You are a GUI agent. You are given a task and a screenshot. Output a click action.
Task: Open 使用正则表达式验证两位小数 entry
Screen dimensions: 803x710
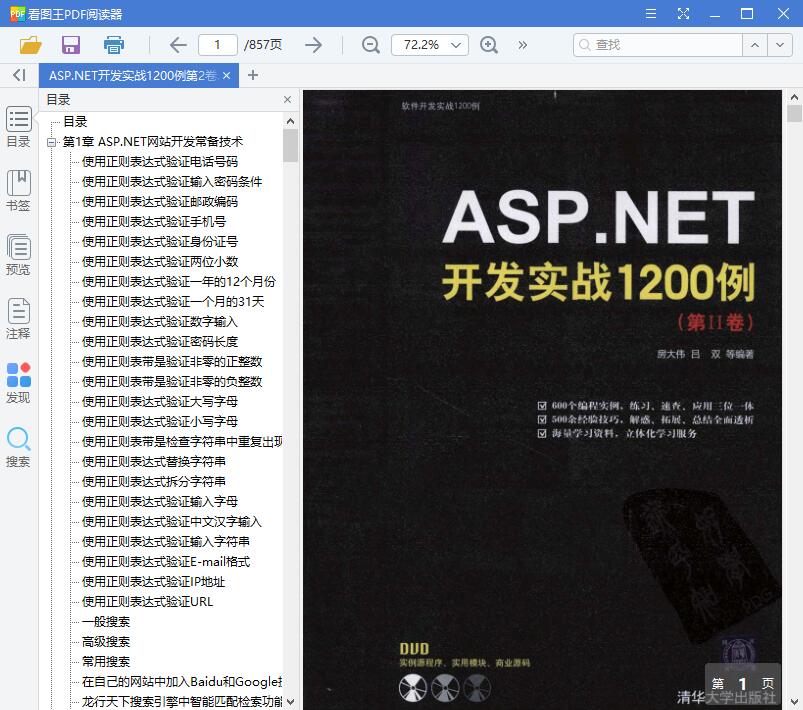tap(160, 262)
